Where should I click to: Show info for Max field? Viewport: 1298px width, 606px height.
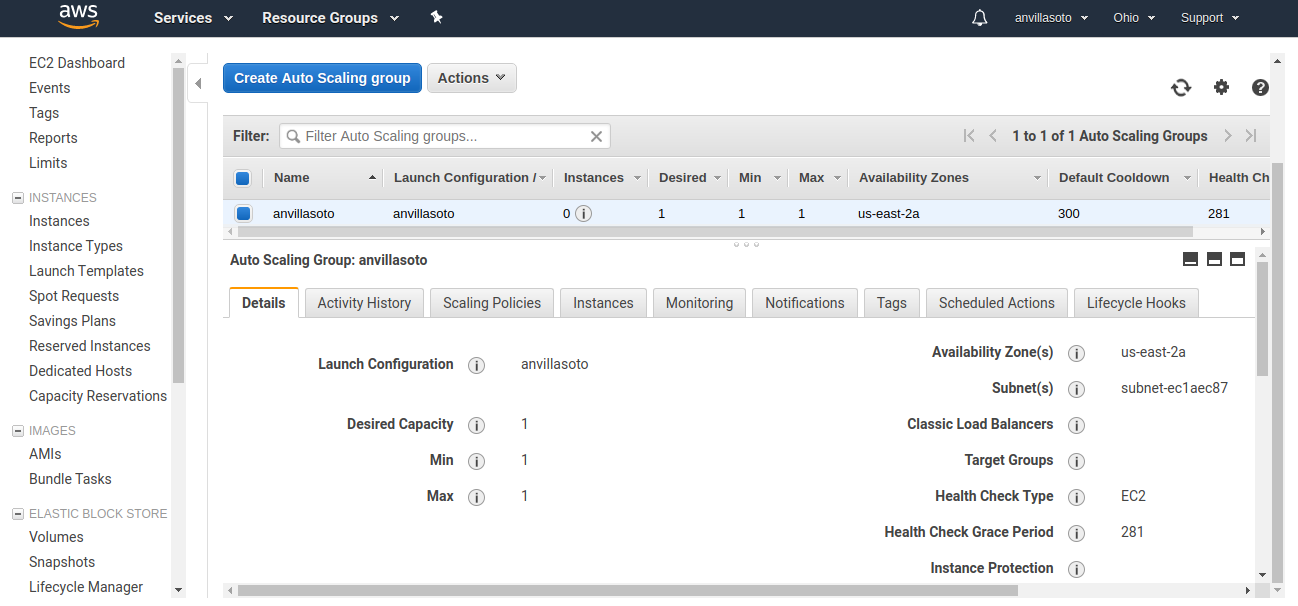477,497
